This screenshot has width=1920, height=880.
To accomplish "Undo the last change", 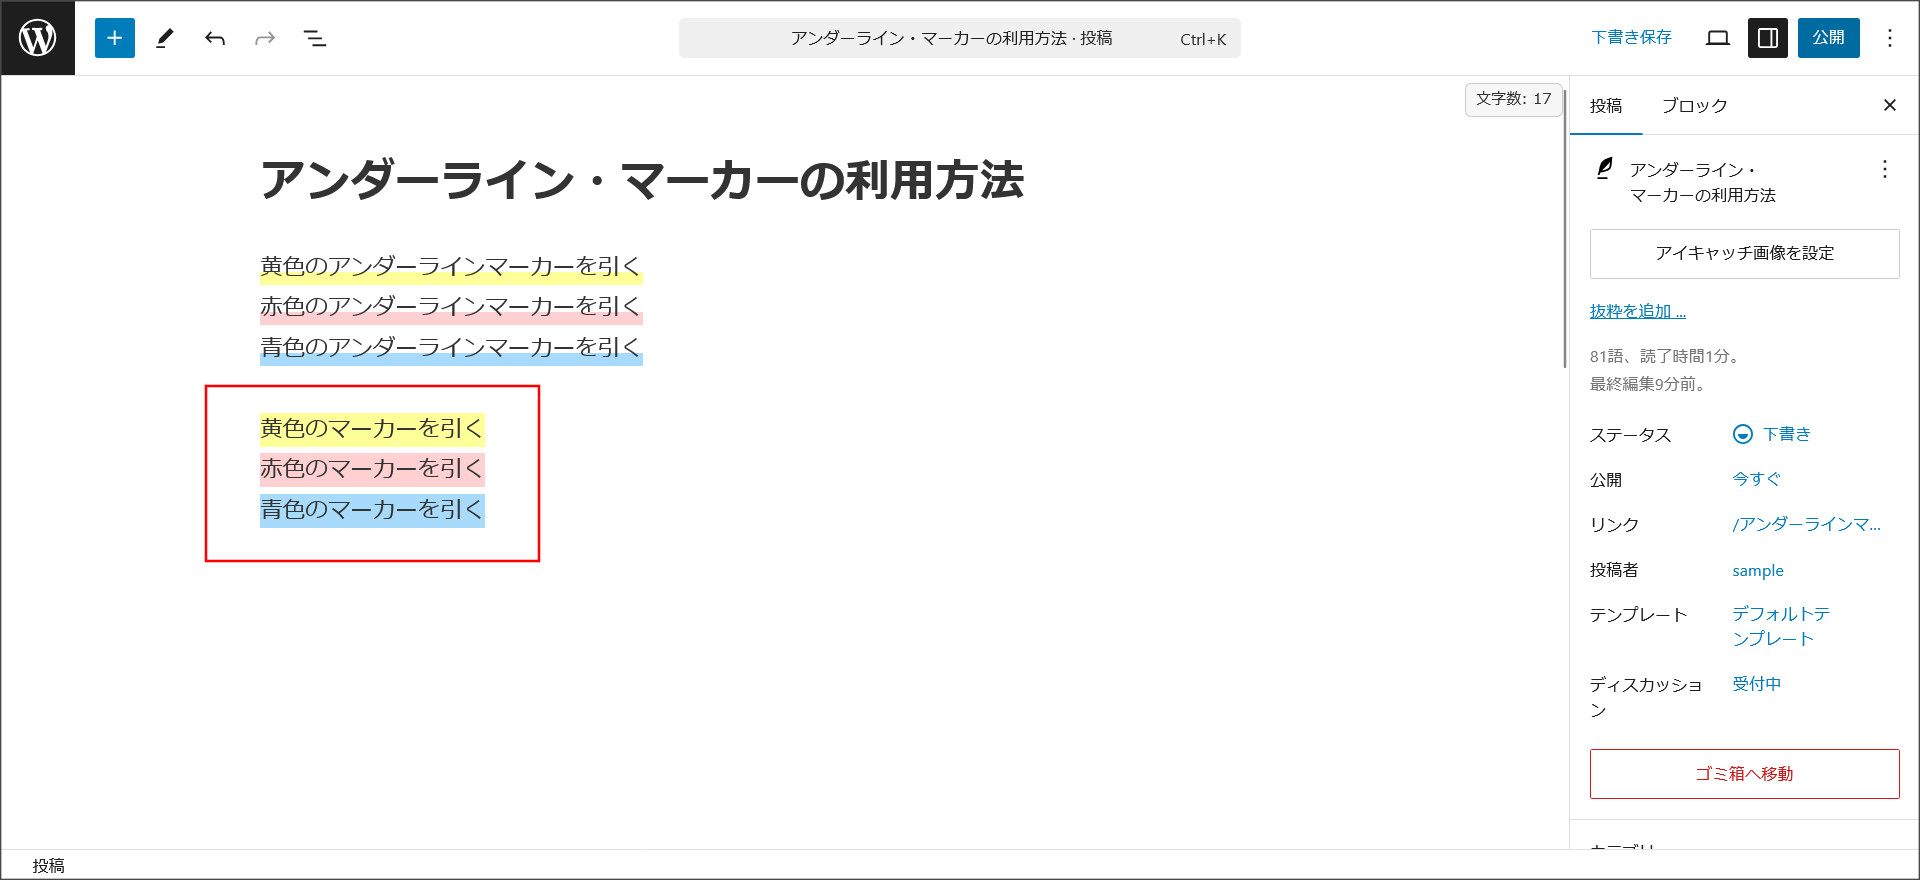I will tap(215, 38).
